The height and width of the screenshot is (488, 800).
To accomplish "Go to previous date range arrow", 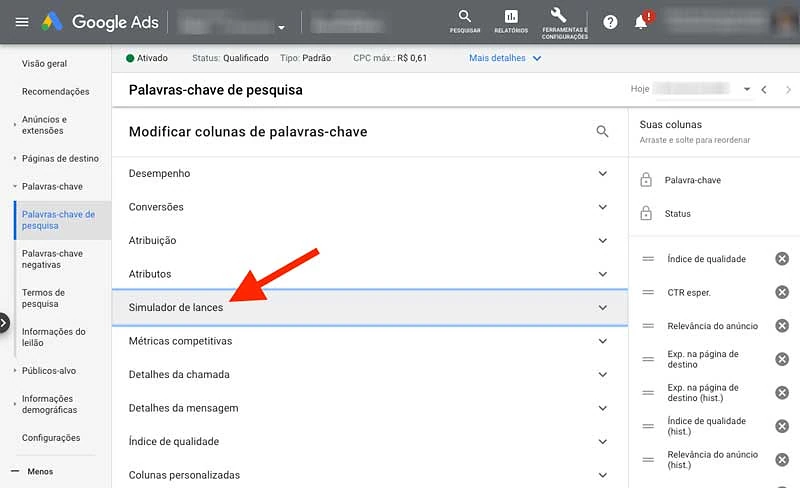I will (764, 89).
